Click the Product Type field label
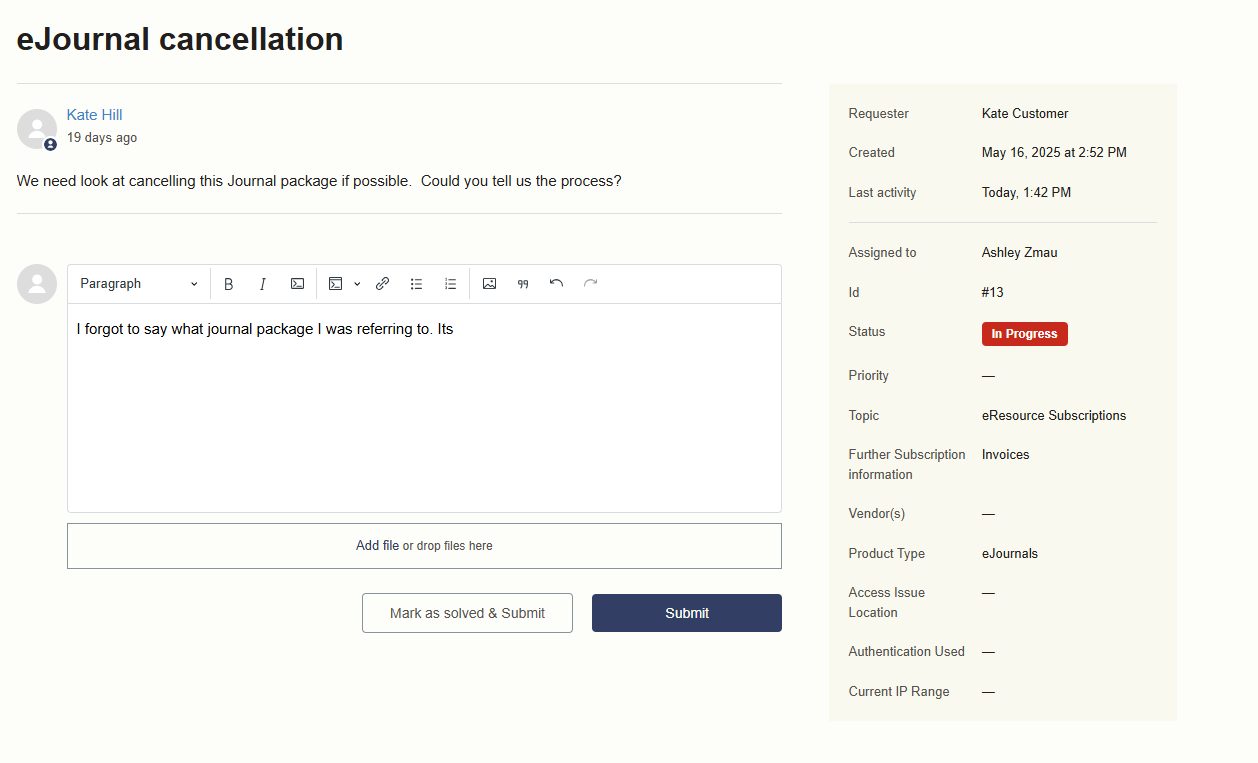 point(887,554)
